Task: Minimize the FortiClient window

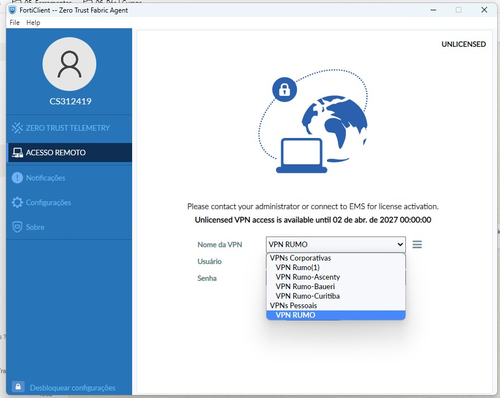Action: pyautogui.click(x=433, y=10)
